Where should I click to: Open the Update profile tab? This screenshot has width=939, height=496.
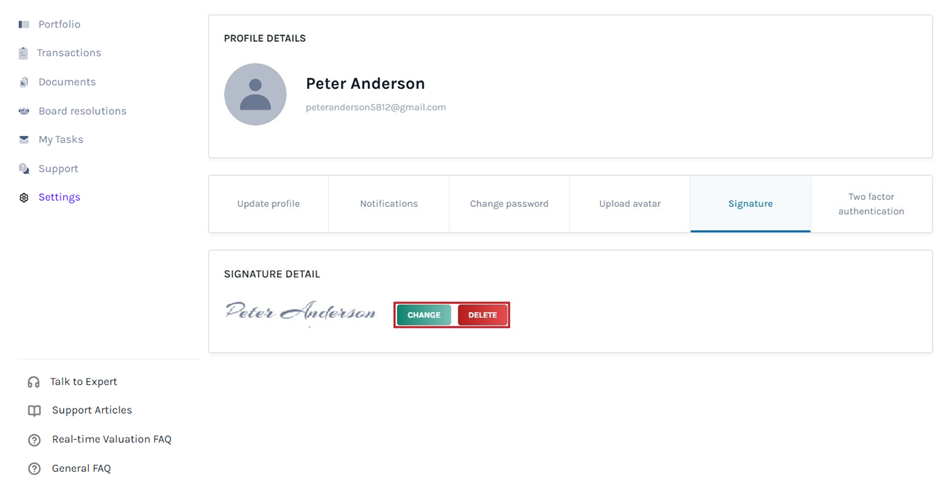click(268, 204)
